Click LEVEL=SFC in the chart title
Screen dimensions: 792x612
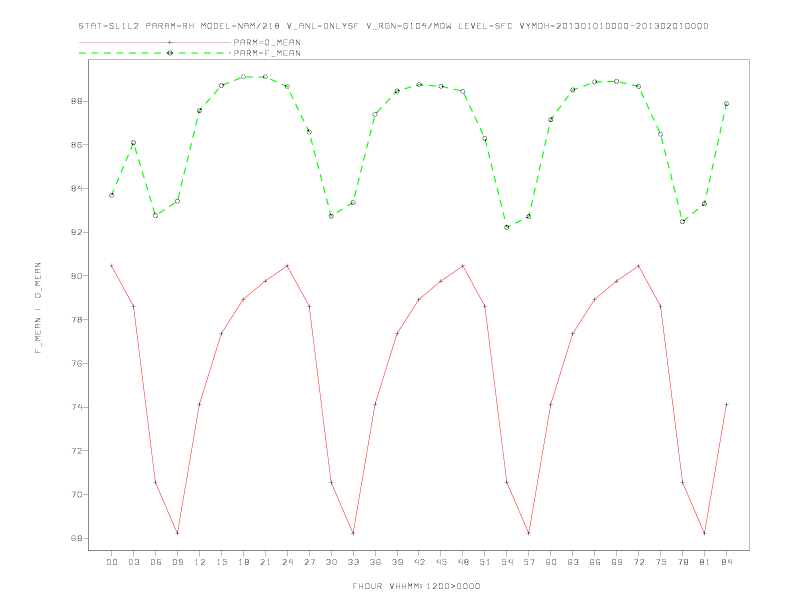[x=485, y=26]
